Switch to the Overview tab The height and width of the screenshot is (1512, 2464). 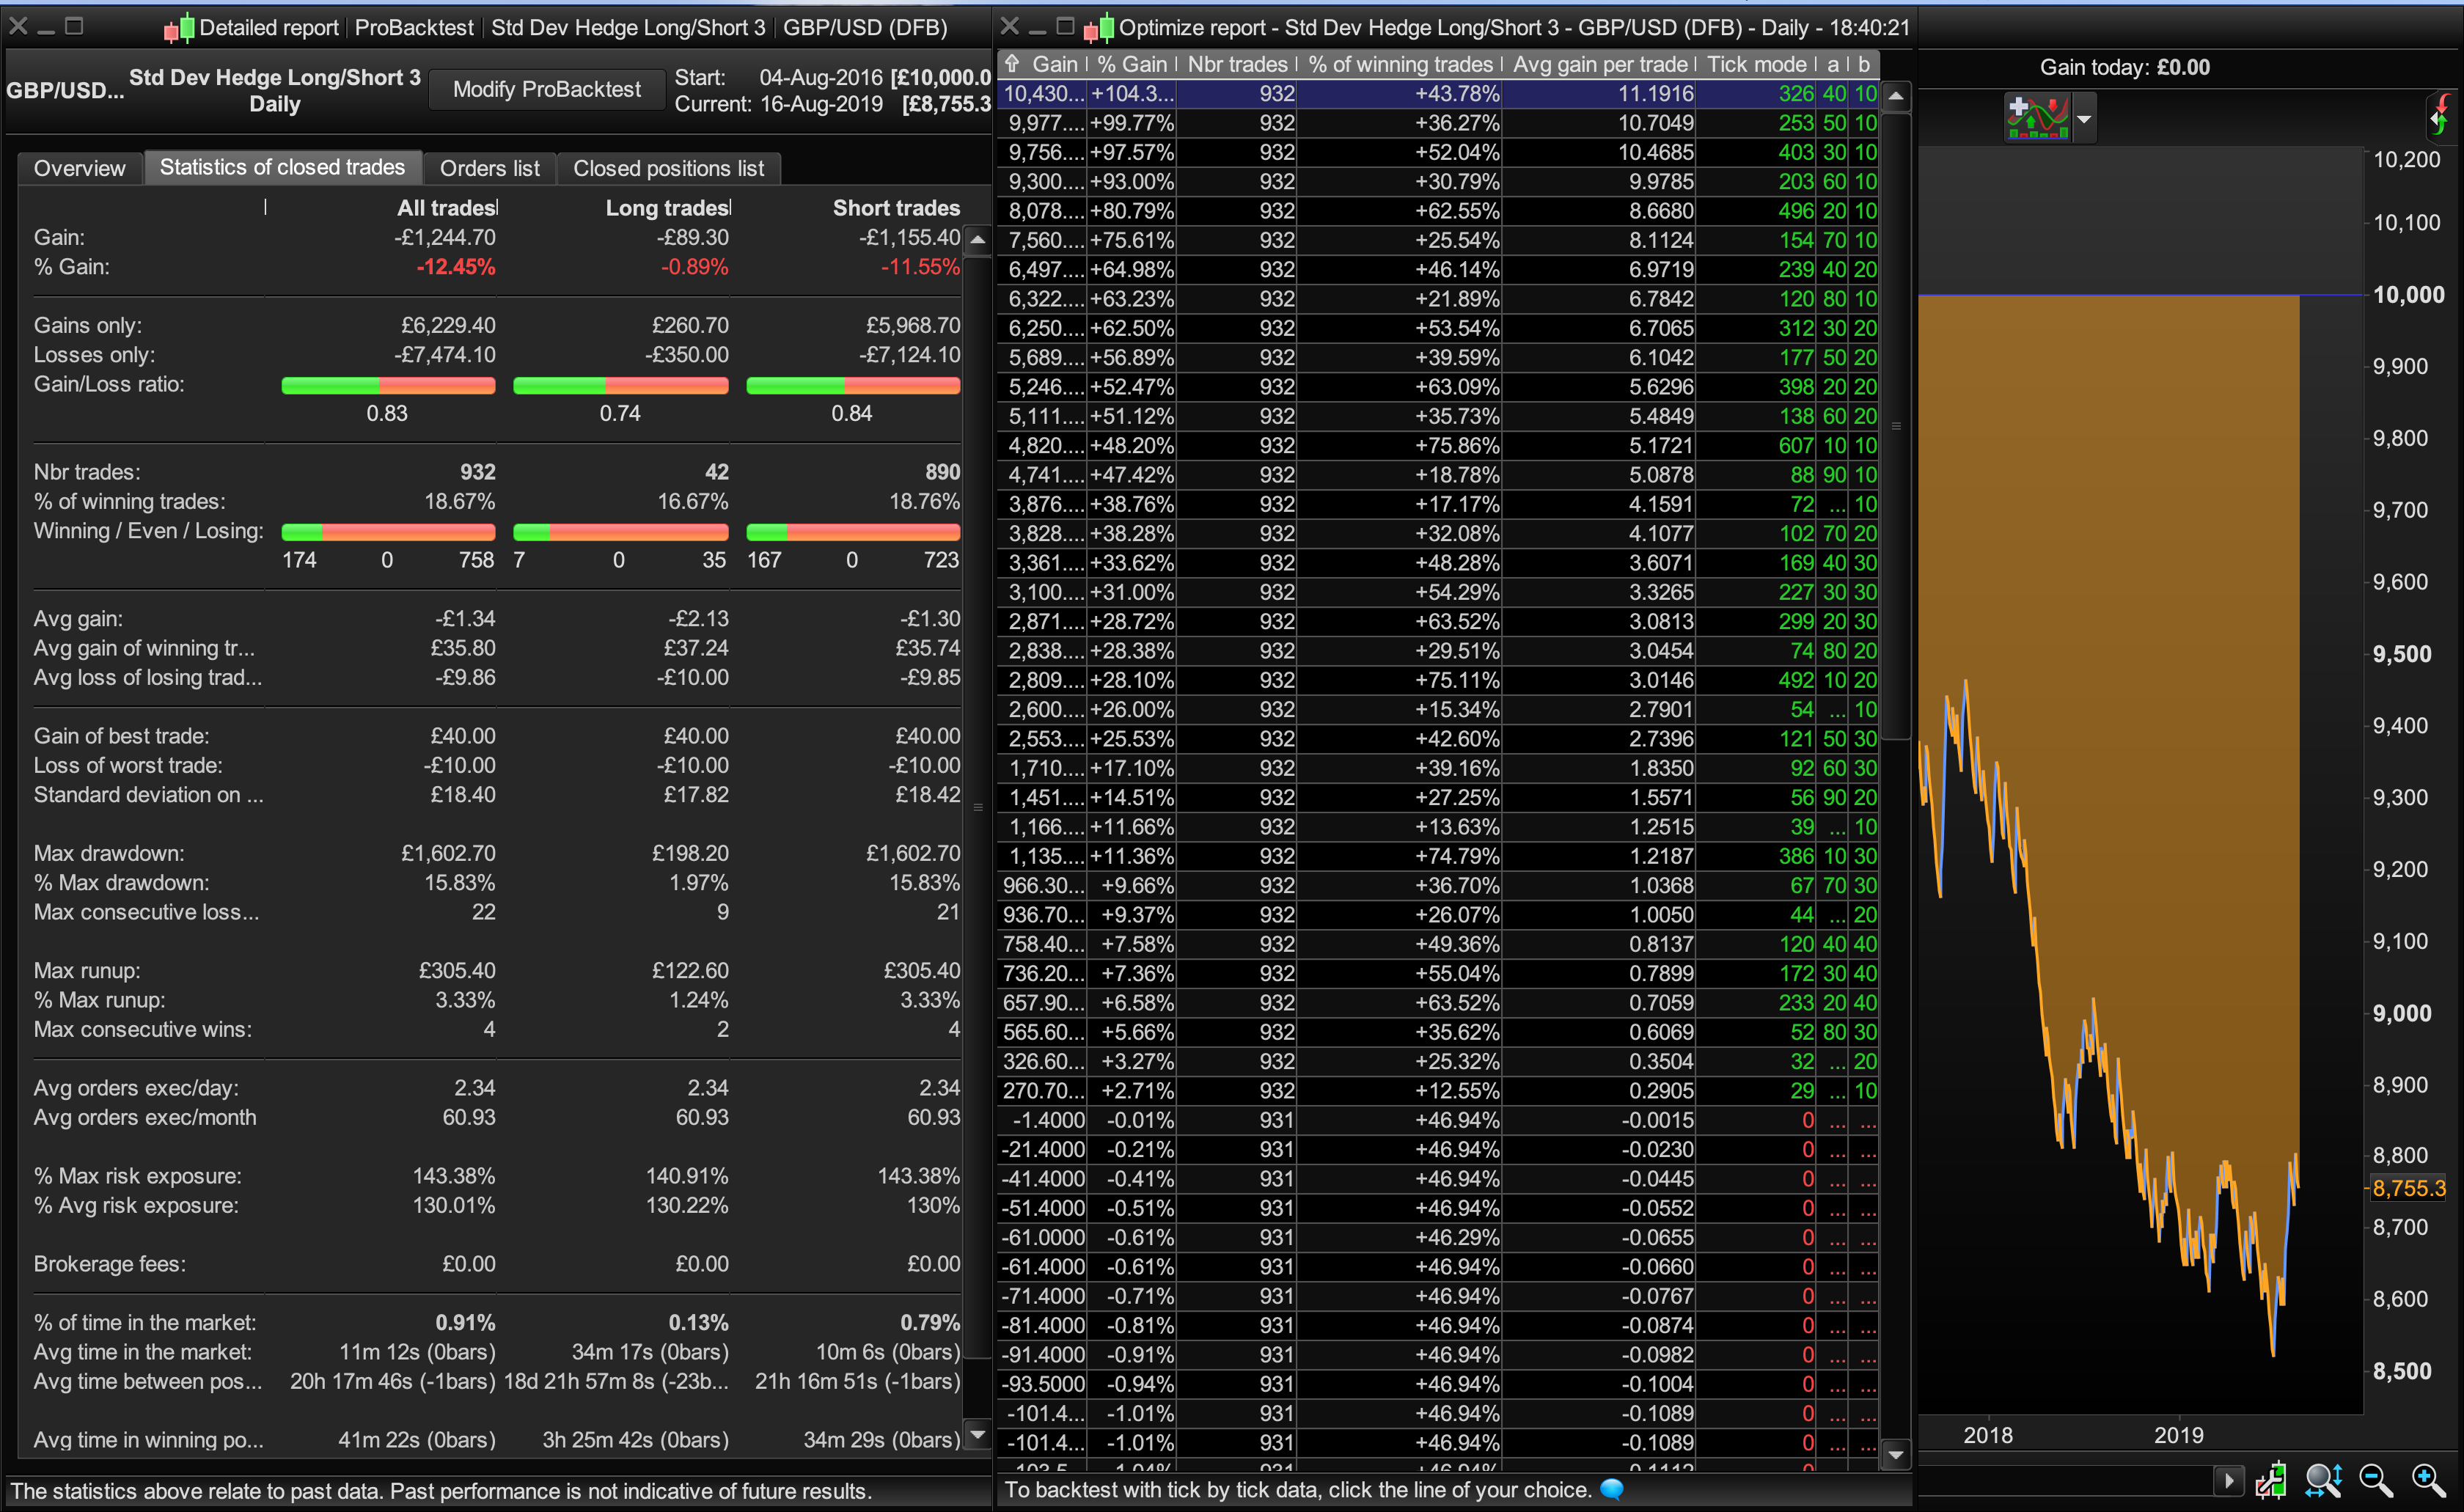click(x=79, y=168)
